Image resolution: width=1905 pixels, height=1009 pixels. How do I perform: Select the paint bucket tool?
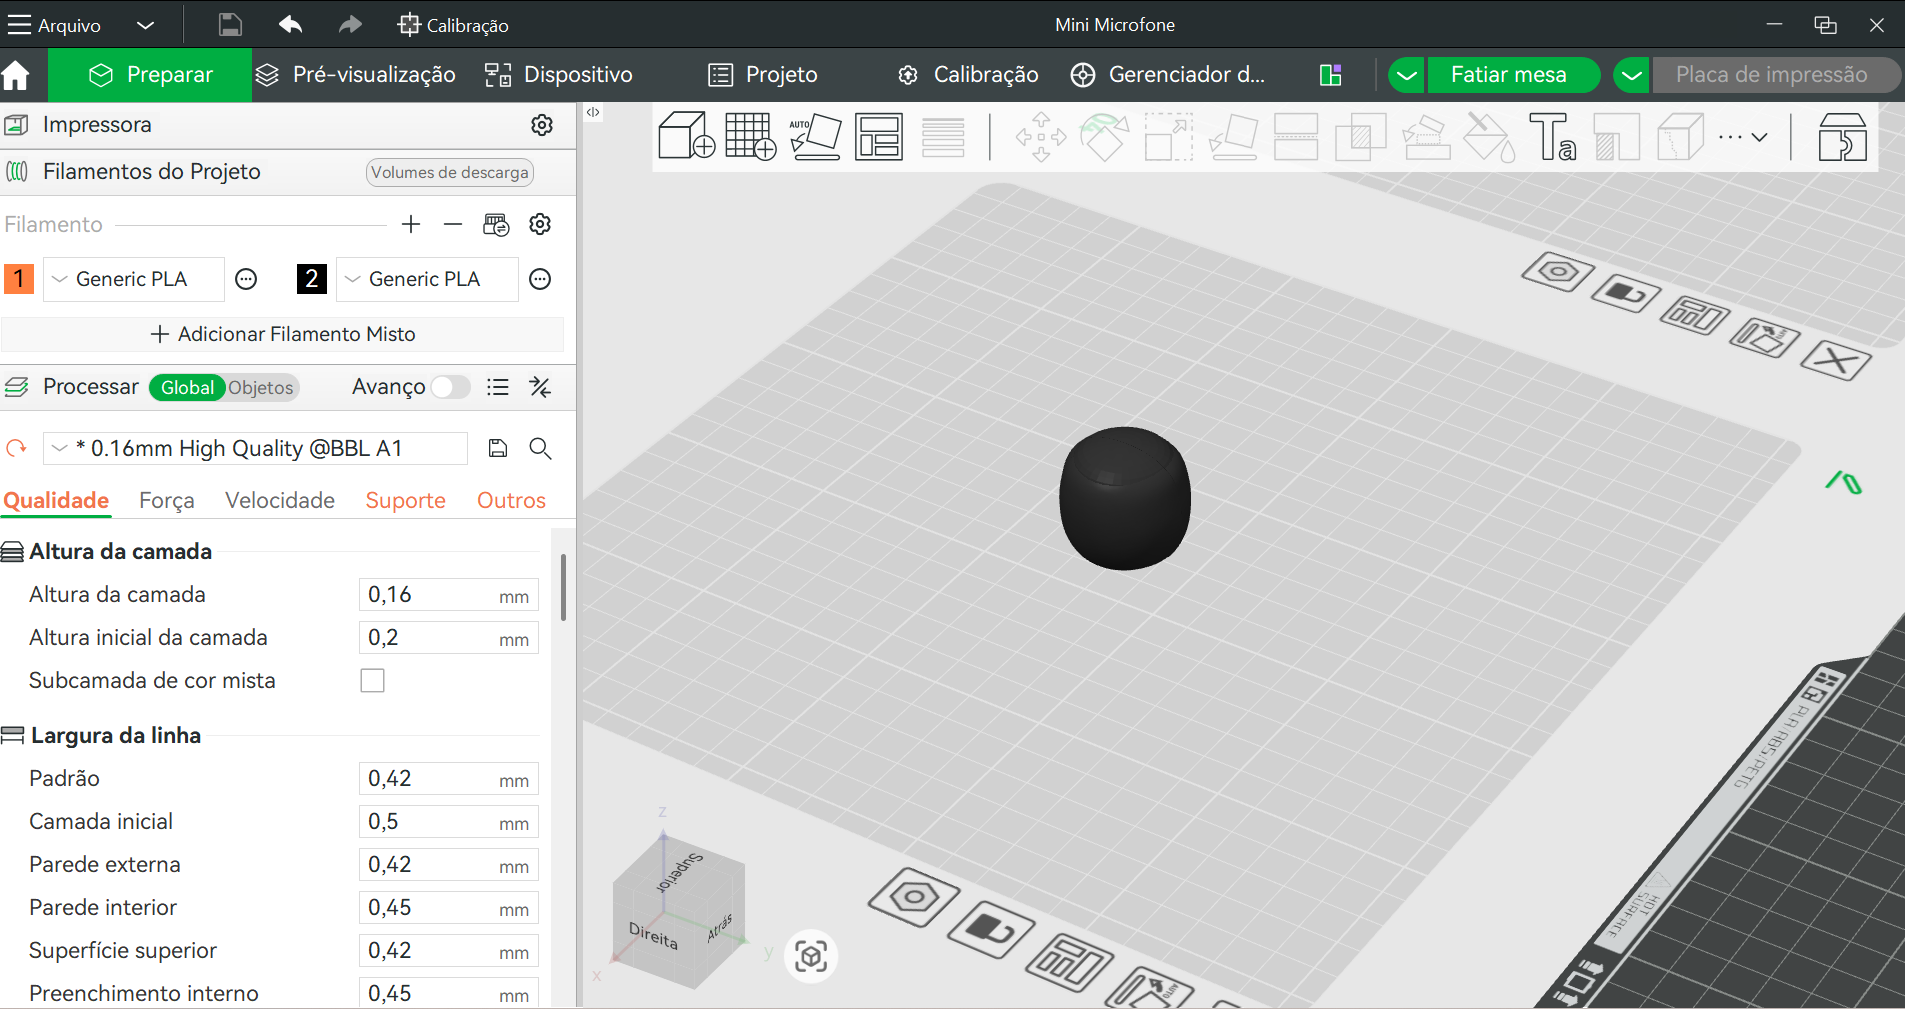[1490, 137]
